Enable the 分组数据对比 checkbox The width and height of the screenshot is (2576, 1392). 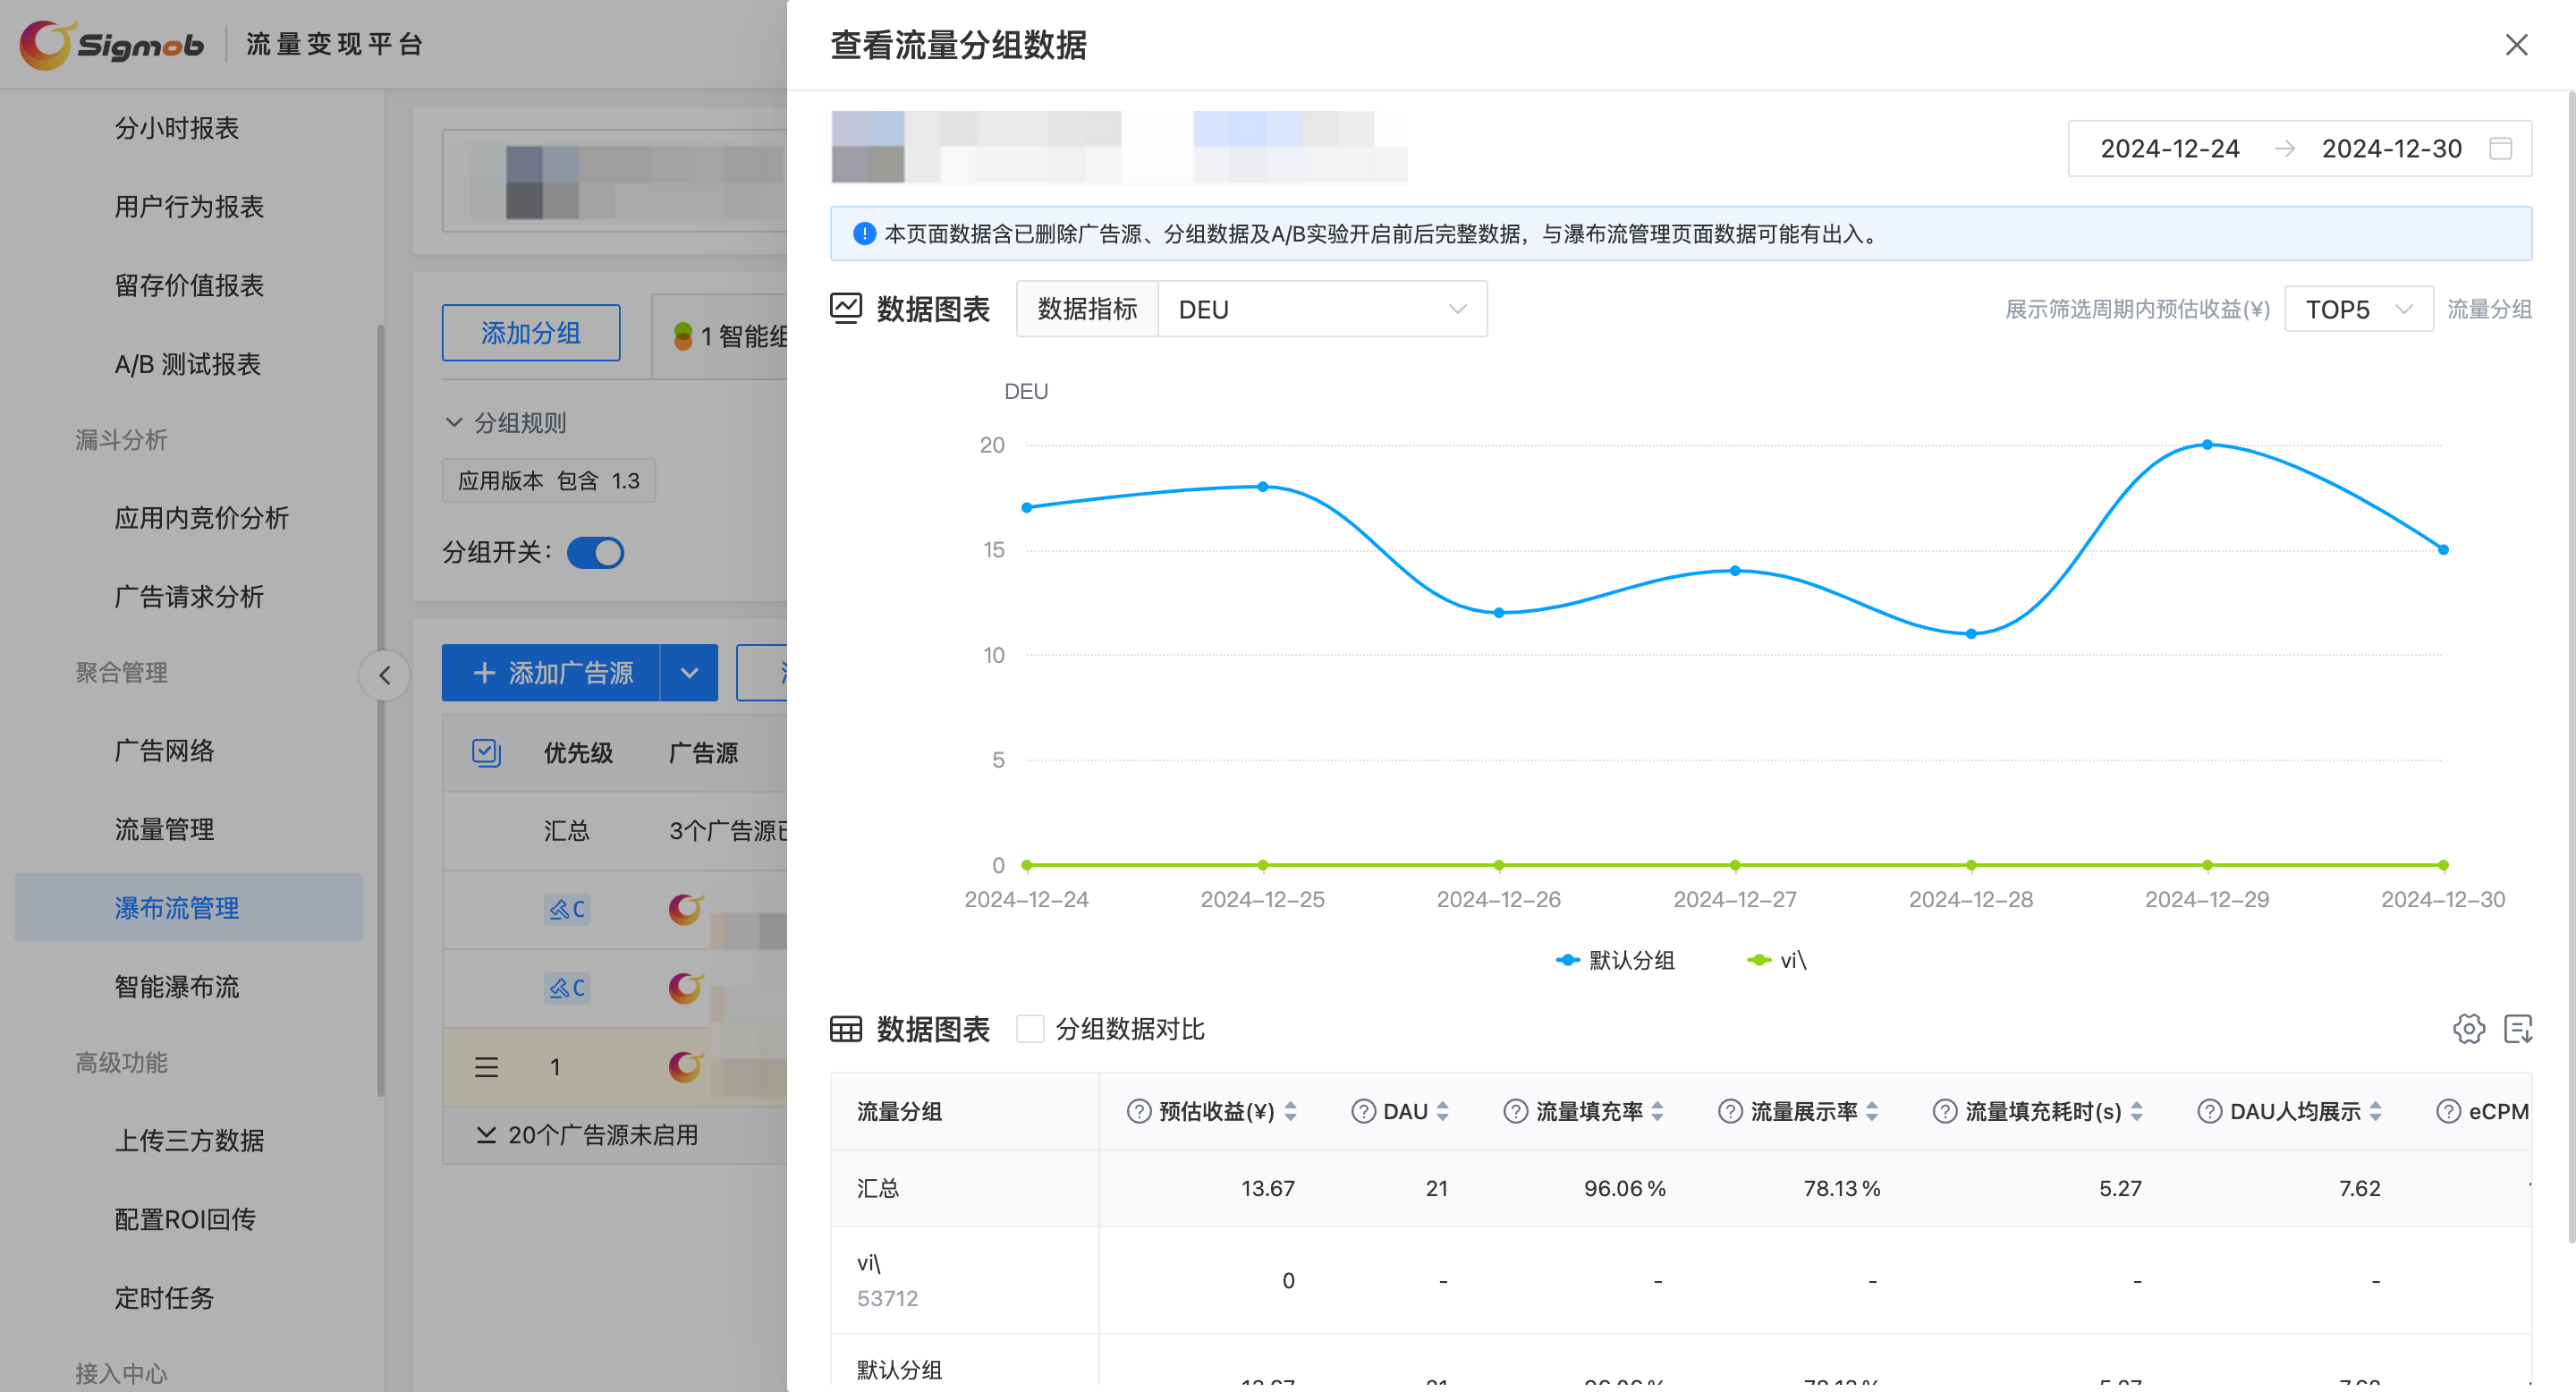pyautogui.click(x=1030, y=1029)
